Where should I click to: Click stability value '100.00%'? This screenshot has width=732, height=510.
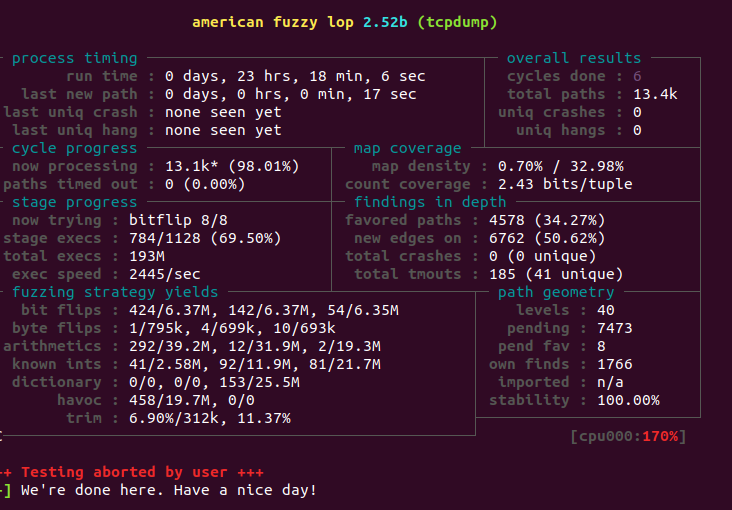click(628, 400)
